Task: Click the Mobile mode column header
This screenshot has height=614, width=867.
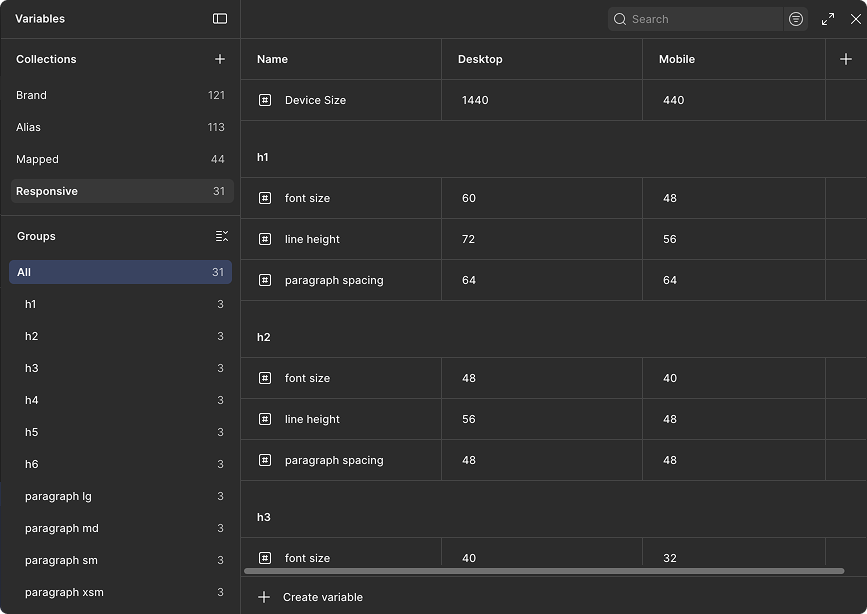Action: coord(734,59)
